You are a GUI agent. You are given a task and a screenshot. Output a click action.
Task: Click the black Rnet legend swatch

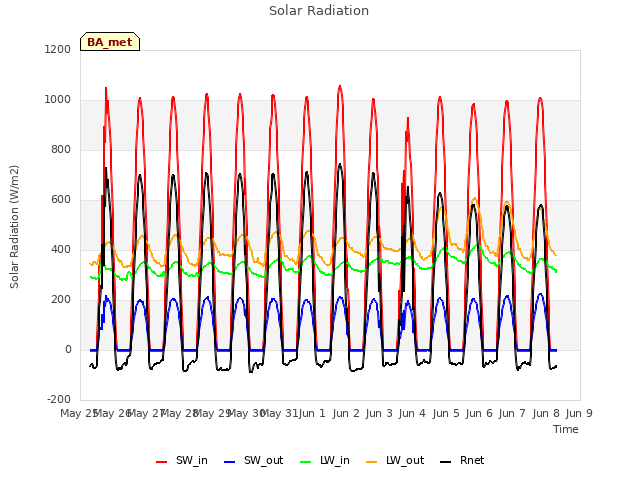point(446,462)
